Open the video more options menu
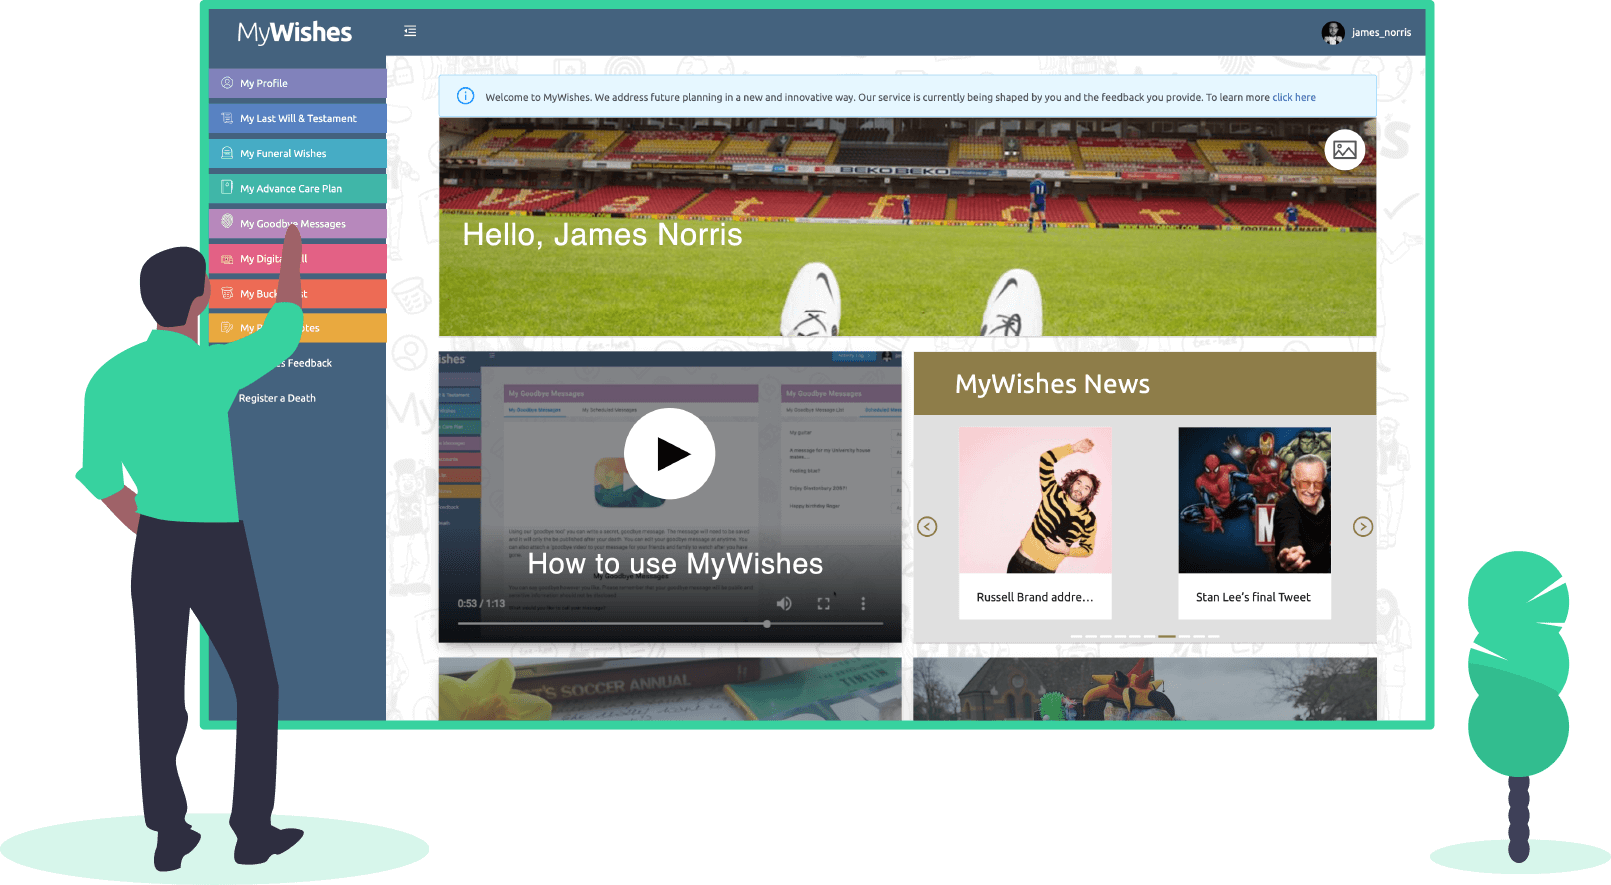The height and width of the screenshot is (885, 1611). [x=863, y=603]
